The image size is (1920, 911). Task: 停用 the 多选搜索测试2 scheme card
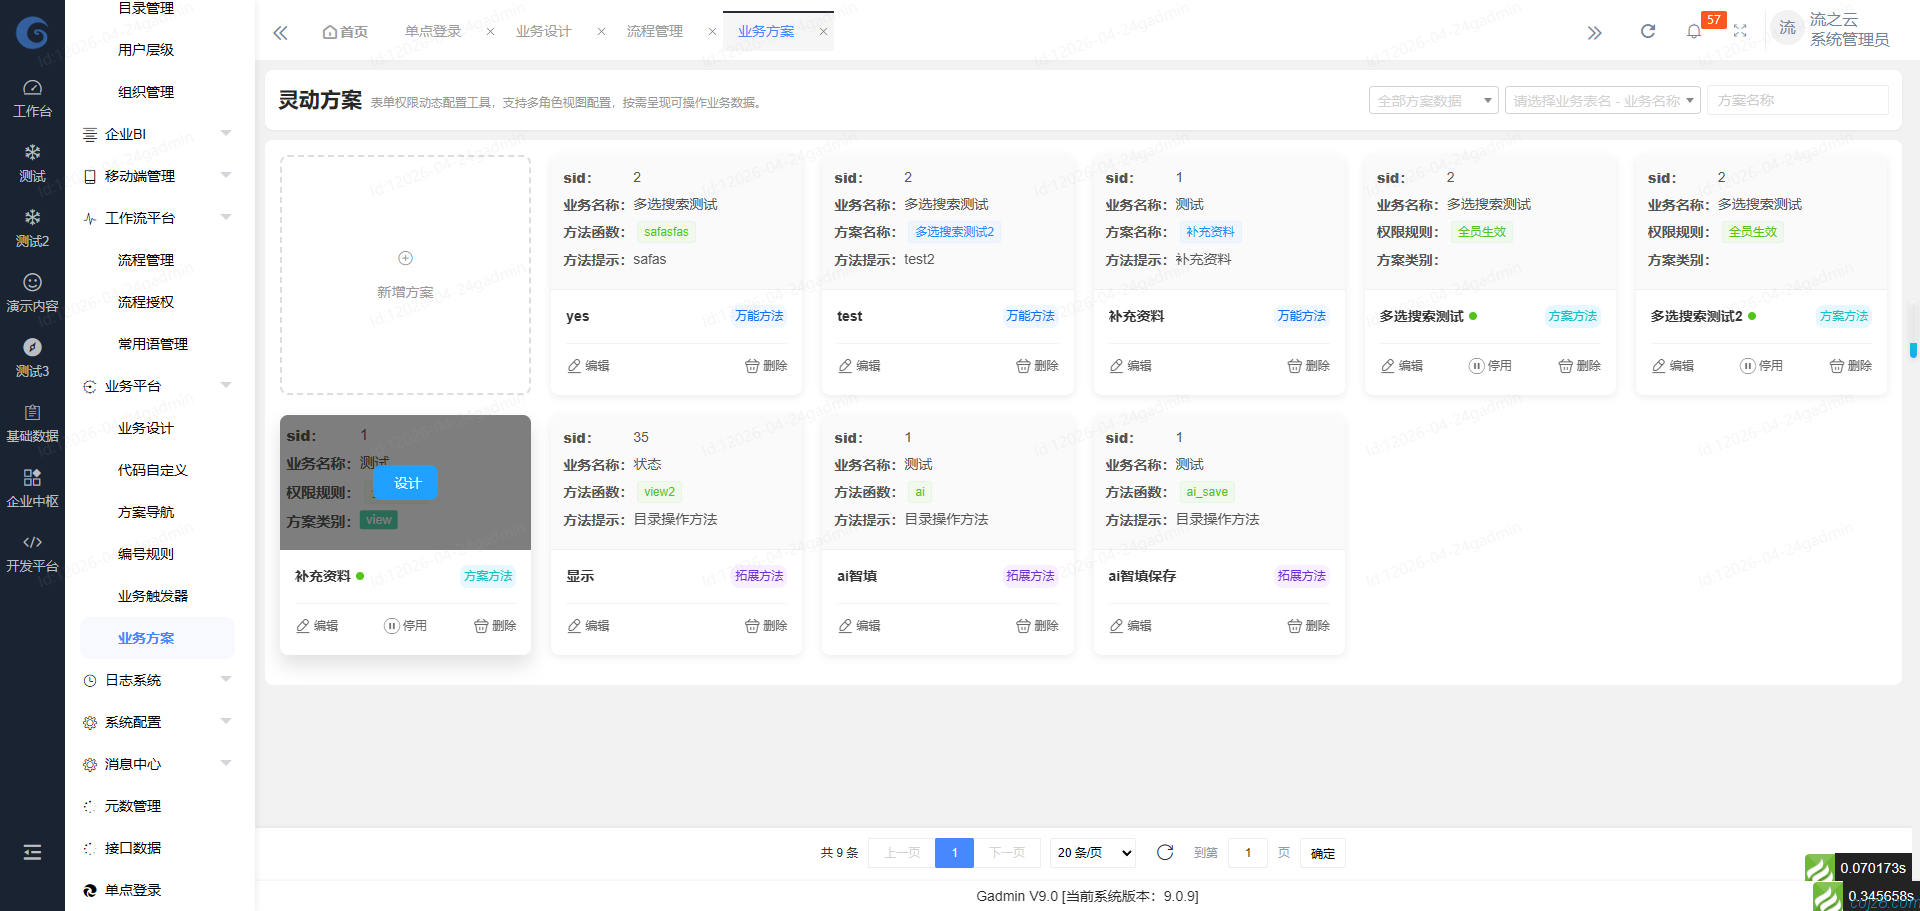coord(1762,365)
